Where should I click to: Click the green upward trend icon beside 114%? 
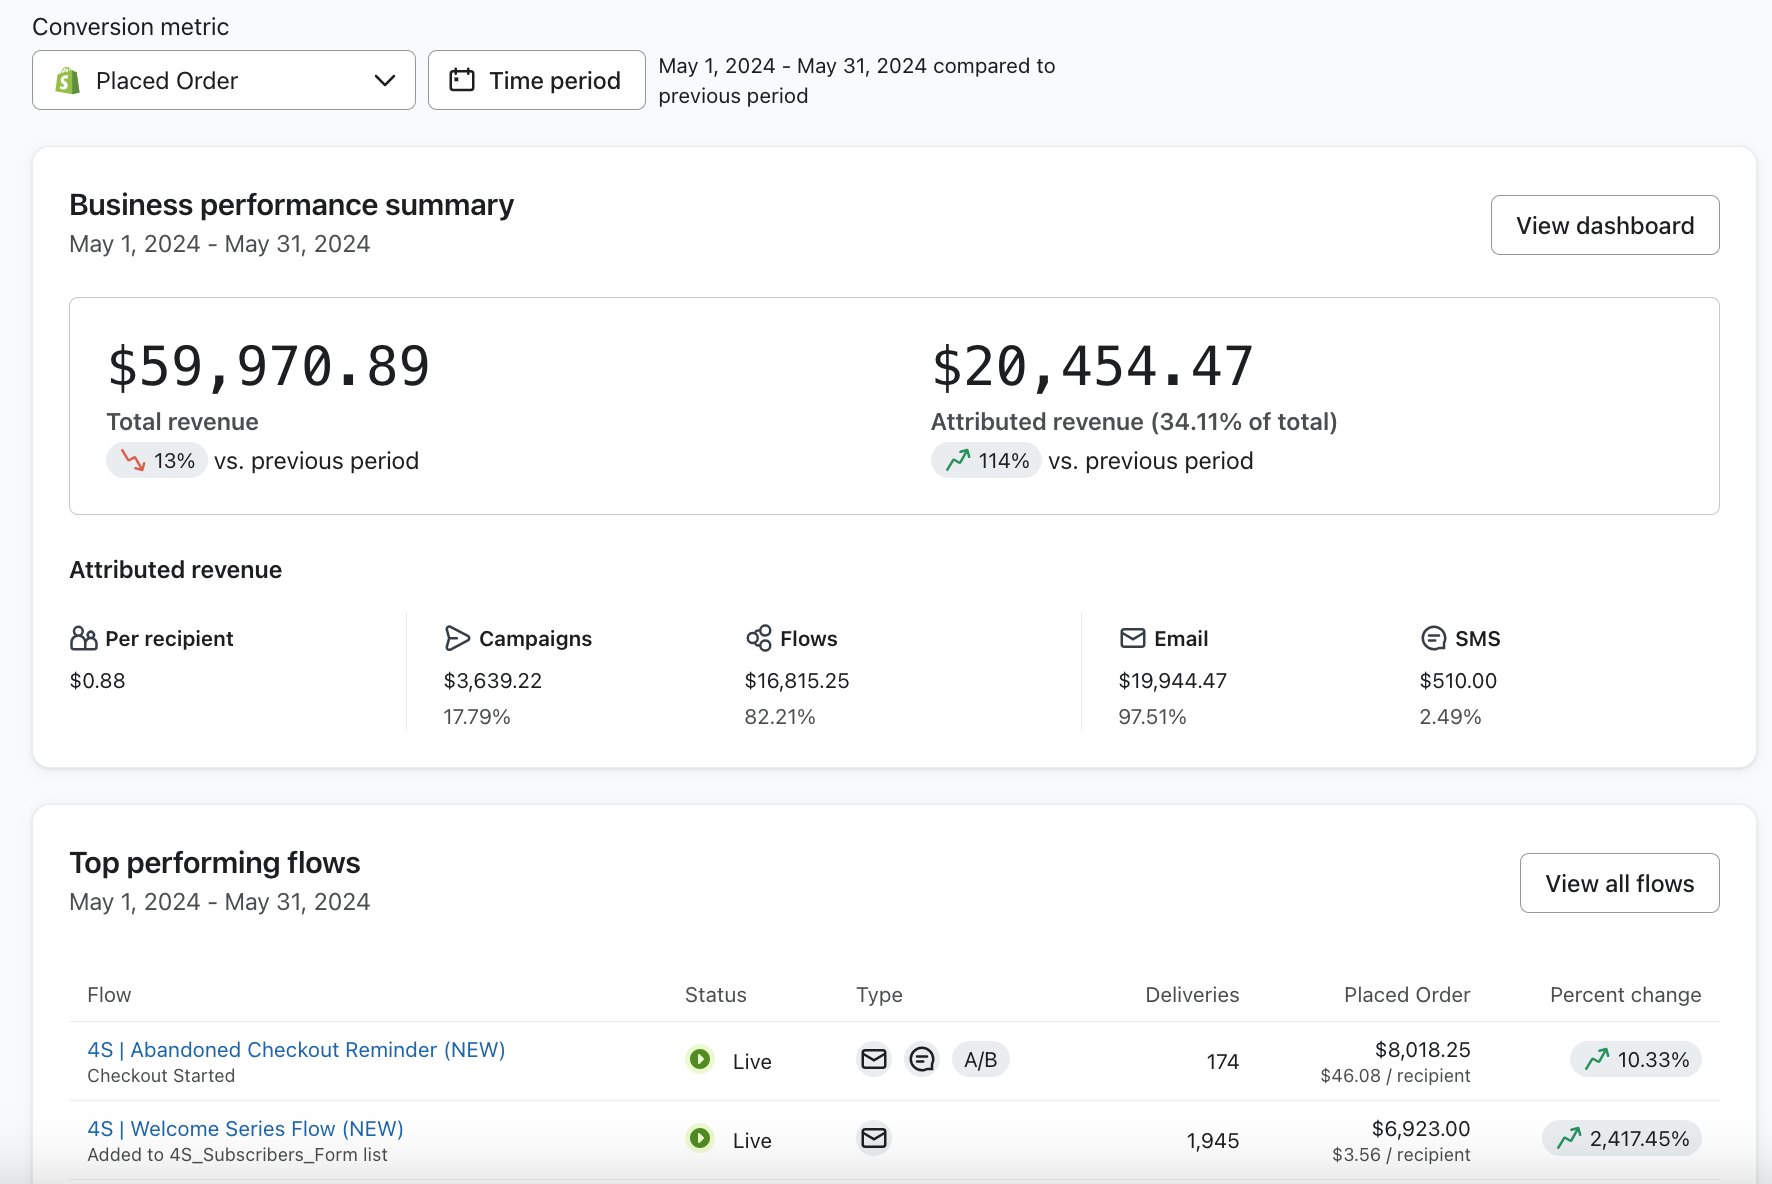point(958,460)
